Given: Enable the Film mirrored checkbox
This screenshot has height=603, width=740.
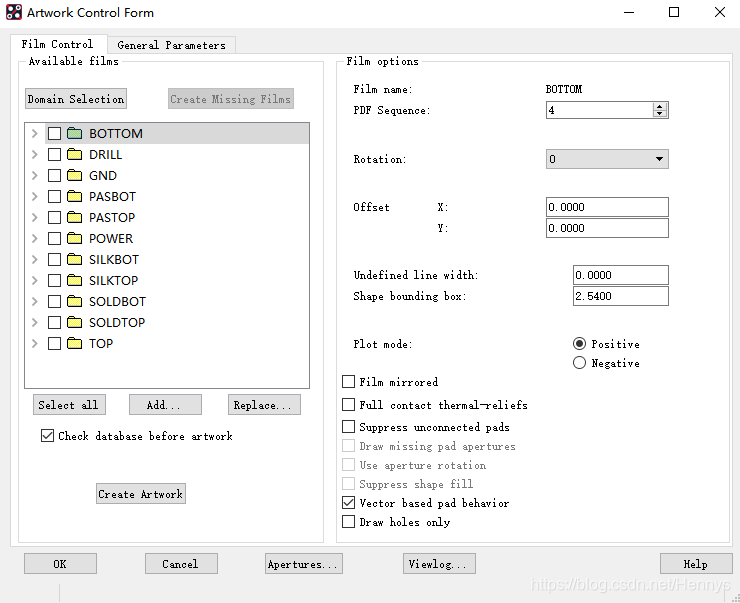Looking at the screenshot, I should point(349,382).
